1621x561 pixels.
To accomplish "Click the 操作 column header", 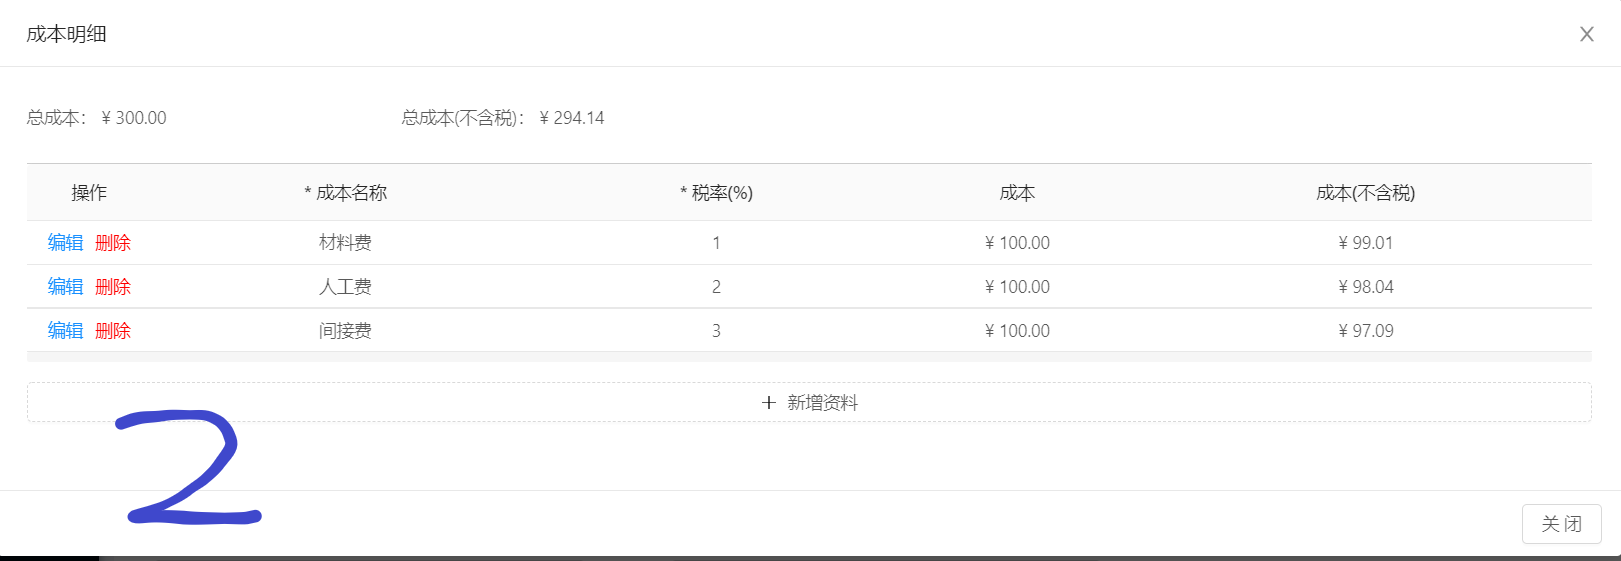I will coord(89,193).
